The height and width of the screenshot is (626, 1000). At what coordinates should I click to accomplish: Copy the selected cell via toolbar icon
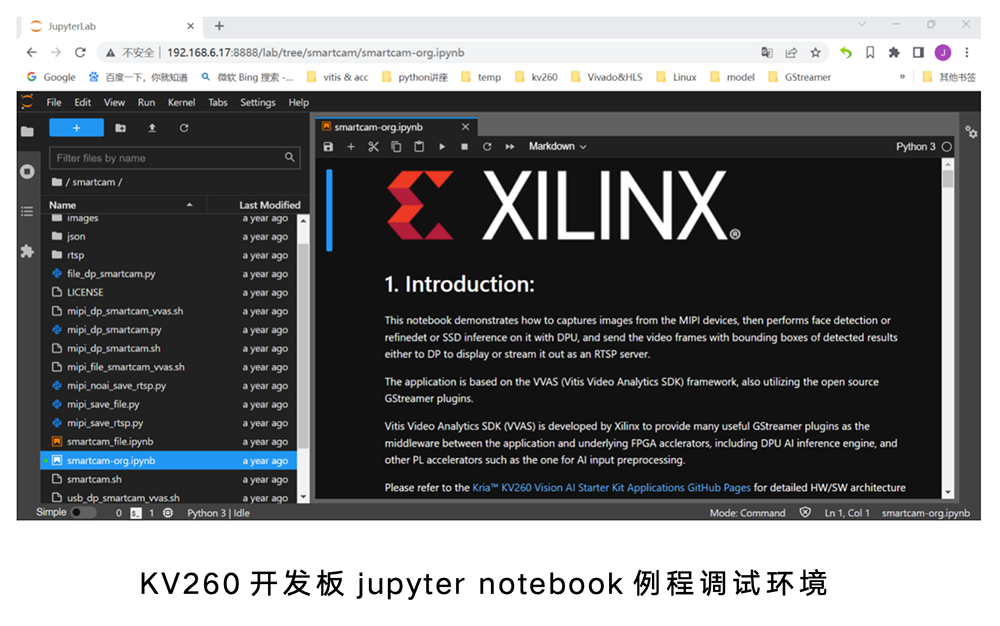(x=397, y=146)
